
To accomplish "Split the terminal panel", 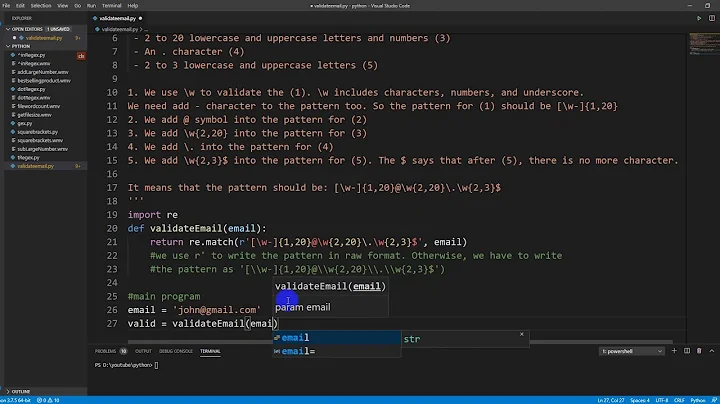I will (x=687, y=351).
